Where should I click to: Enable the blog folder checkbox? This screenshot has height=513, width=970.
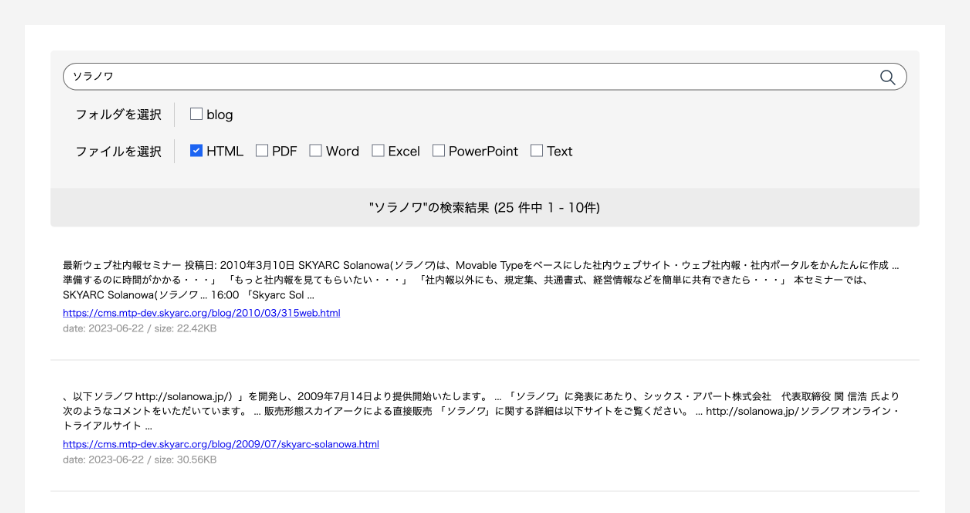[x=196, y=114]
